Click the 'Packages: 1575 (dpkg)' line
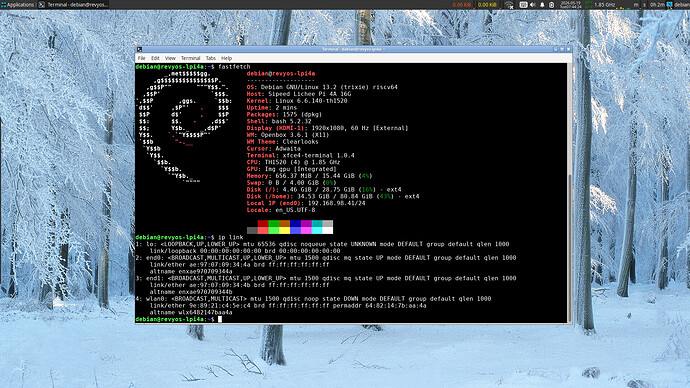Screen dimensions: 690x388 pos(284,114)
